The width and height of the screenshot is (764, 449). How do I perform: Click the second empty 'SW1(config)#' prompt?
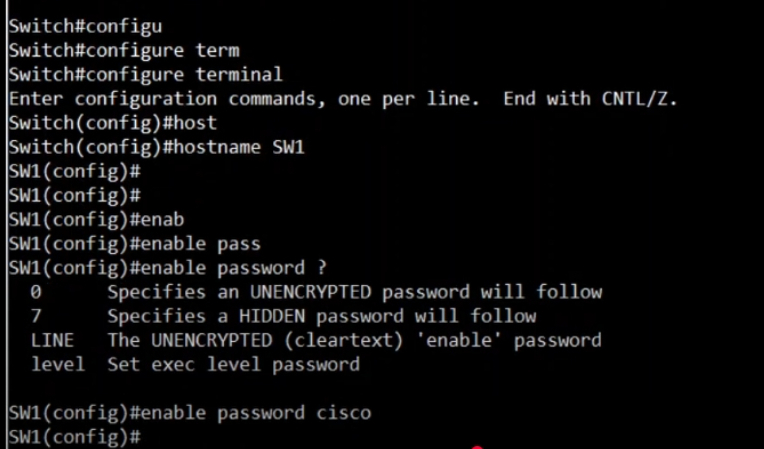(x=75, y=196)
